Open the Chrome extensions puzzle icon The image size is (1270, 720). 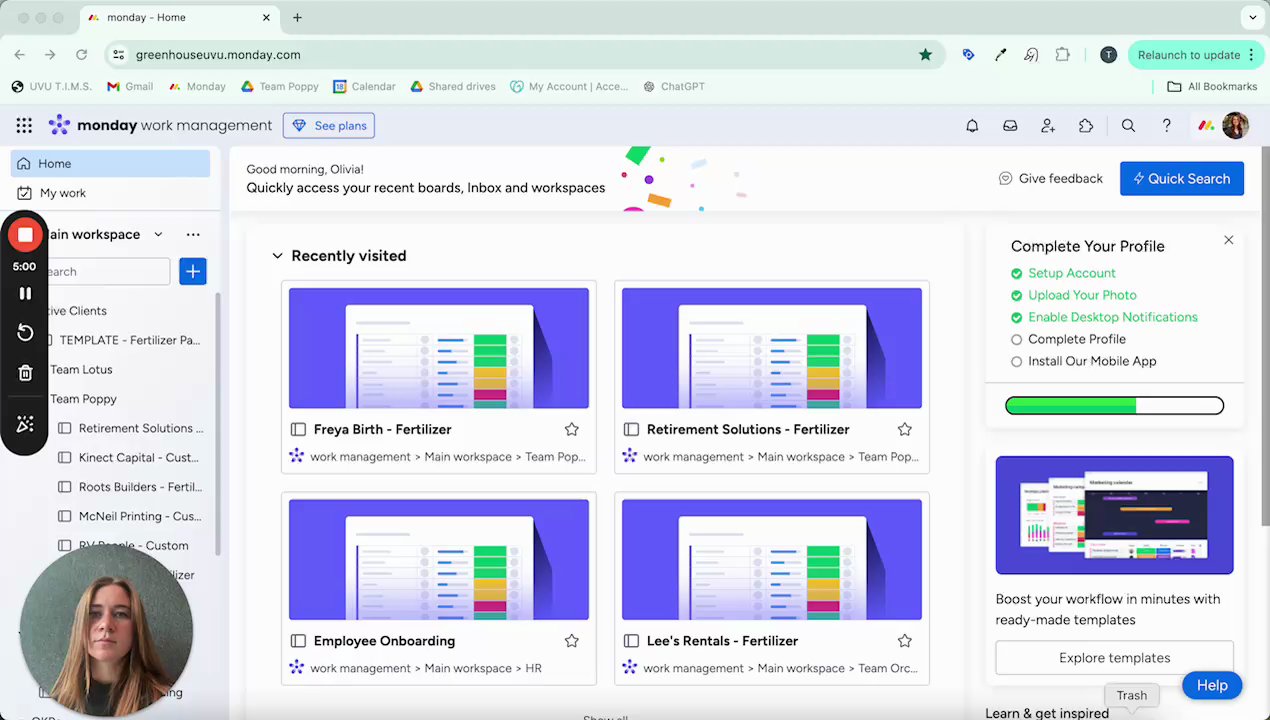tap(1063, 55)
